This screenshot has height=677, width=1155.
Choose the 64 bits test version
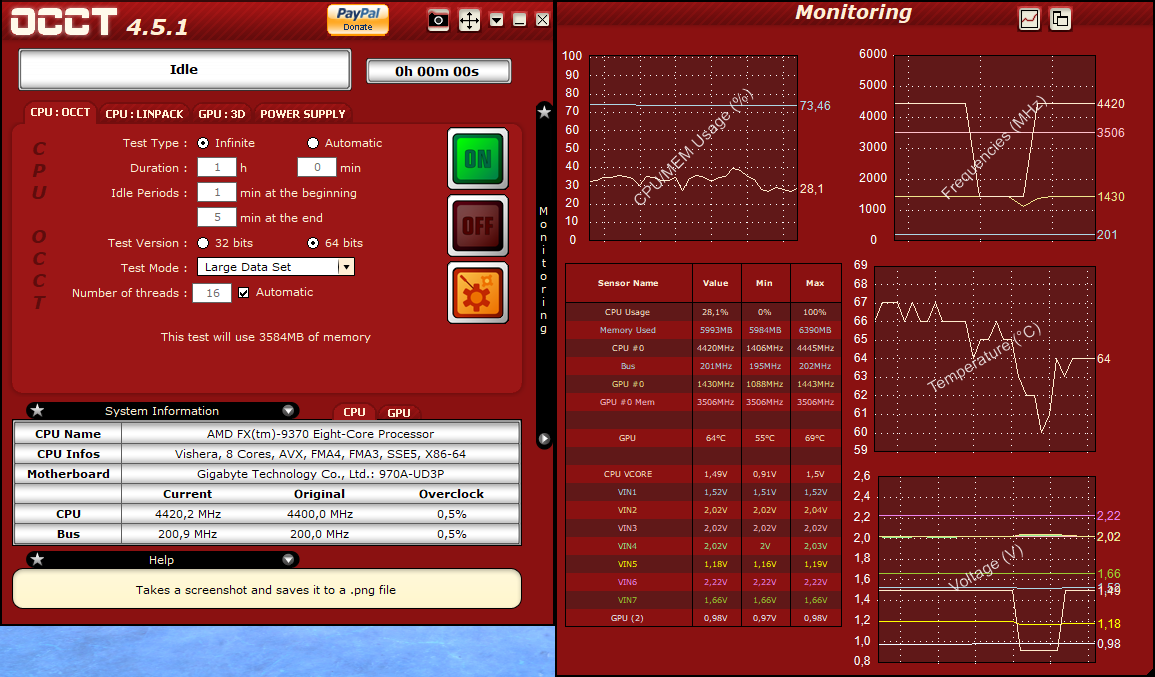[313, 243]
